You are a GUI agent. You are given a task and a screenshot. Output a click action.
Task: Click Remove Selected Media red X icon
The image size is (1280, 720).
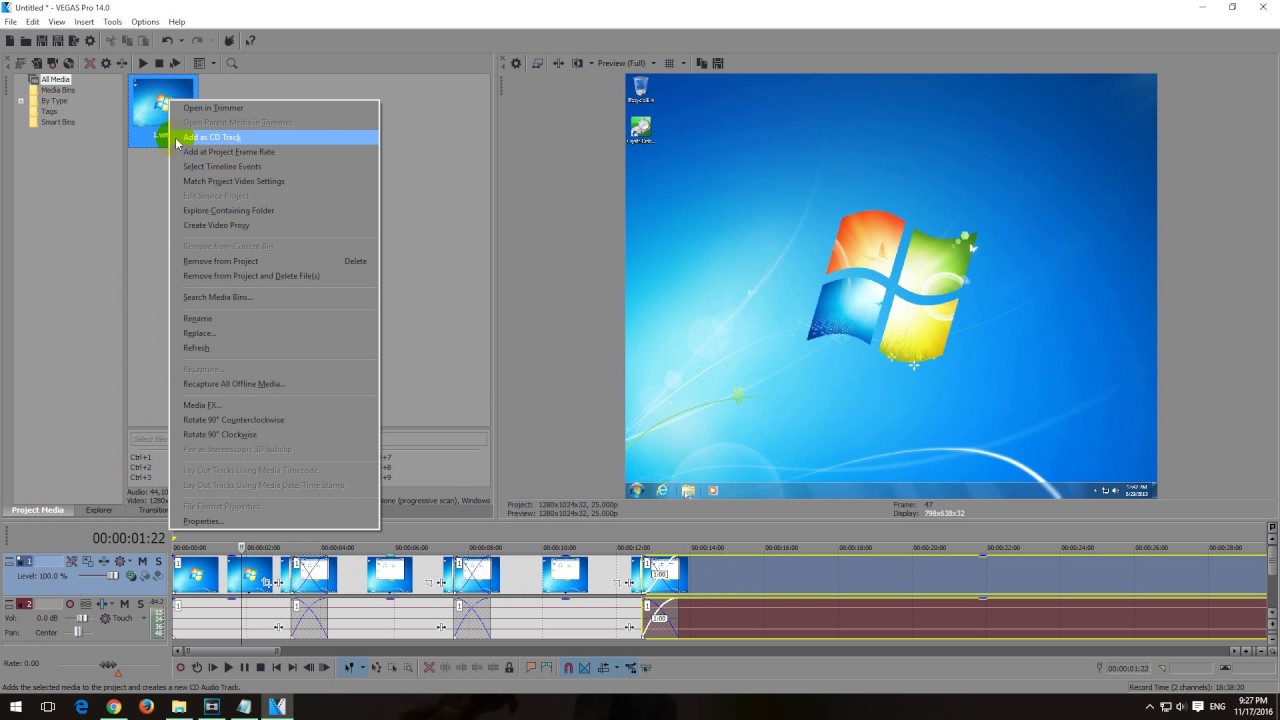click(x=89, y=63)
